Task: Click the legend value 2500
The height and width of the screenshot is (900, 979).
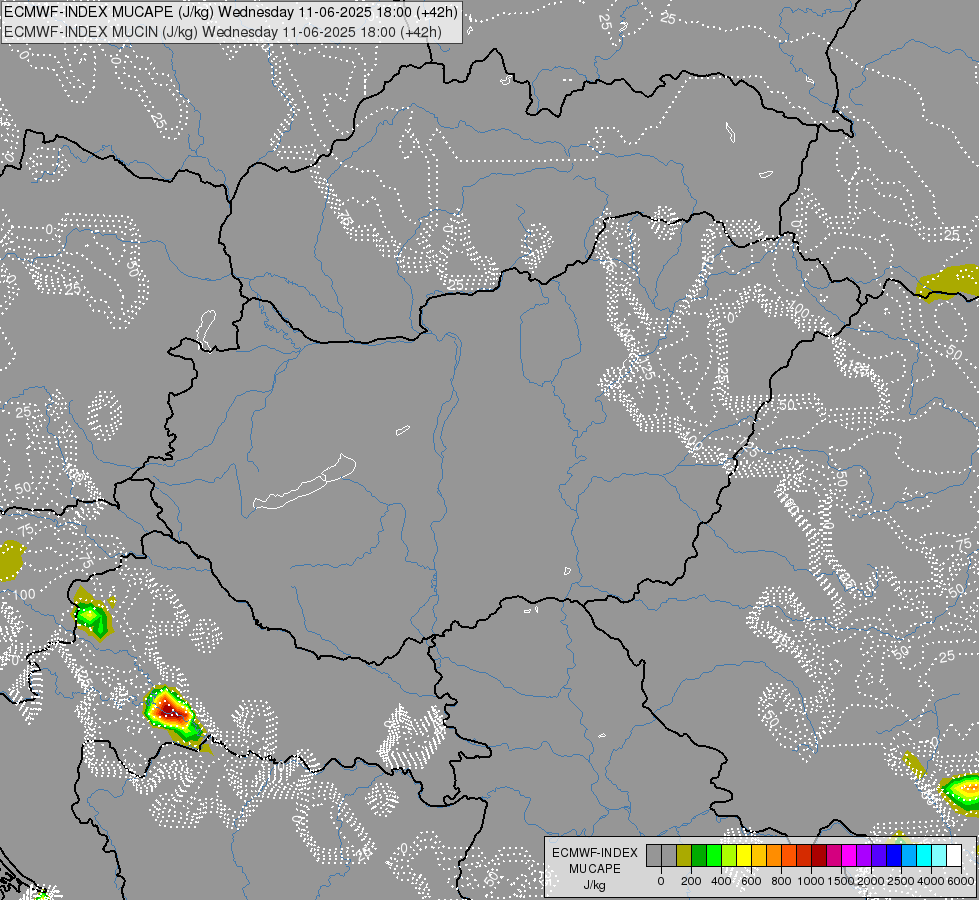Action: click(x=901, y=881)
